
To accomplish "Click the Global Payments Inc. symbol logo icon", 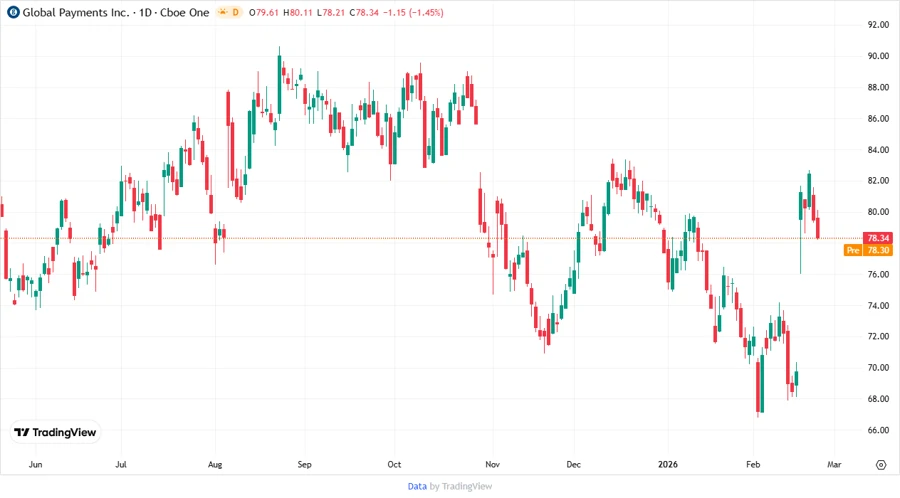I will [13, 13].
